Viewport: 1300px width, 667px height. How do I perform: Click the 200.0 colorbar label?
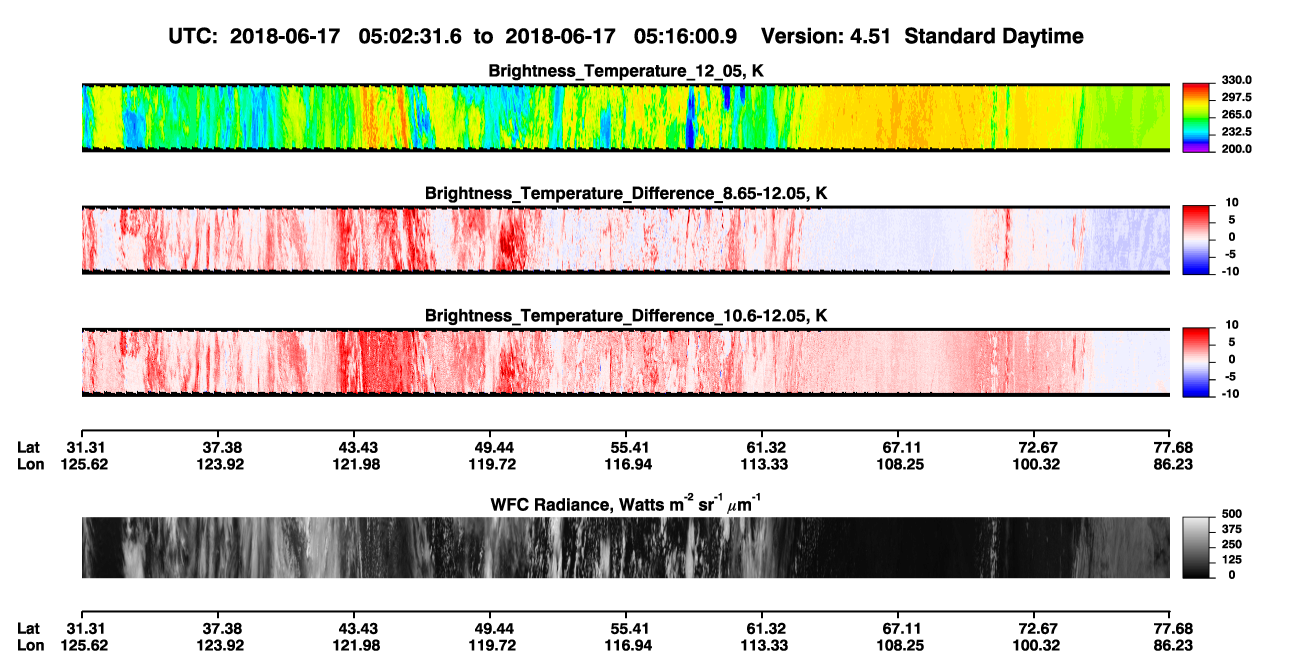[1238, 148]
